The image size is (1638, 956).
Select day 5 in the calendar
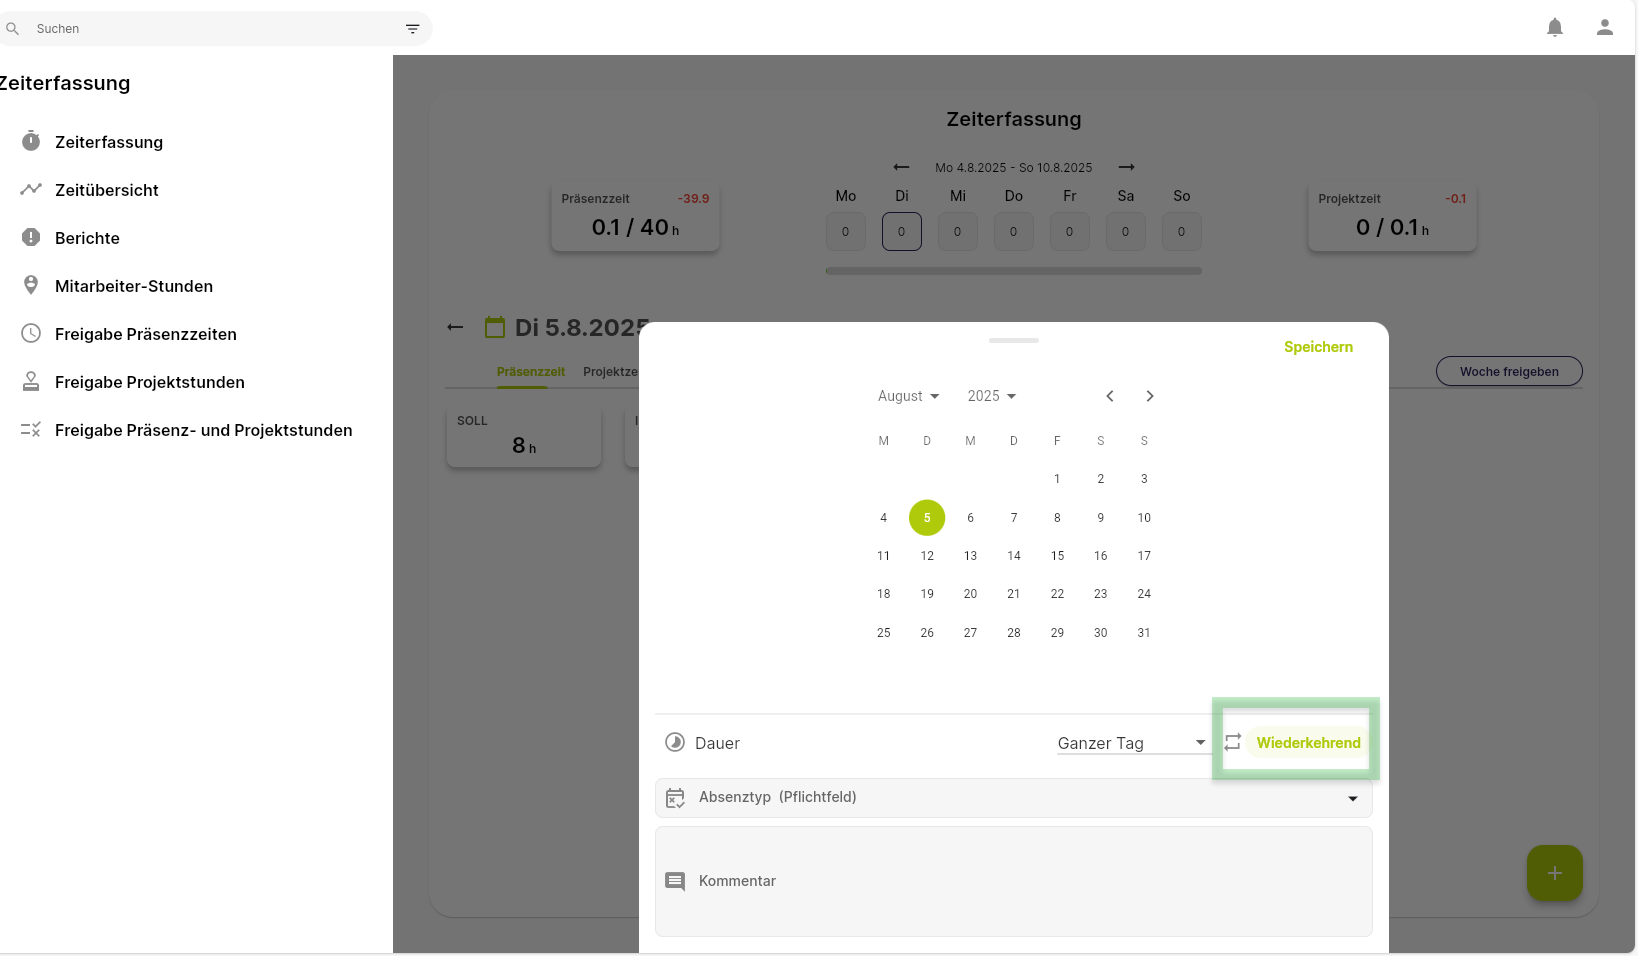927,518
